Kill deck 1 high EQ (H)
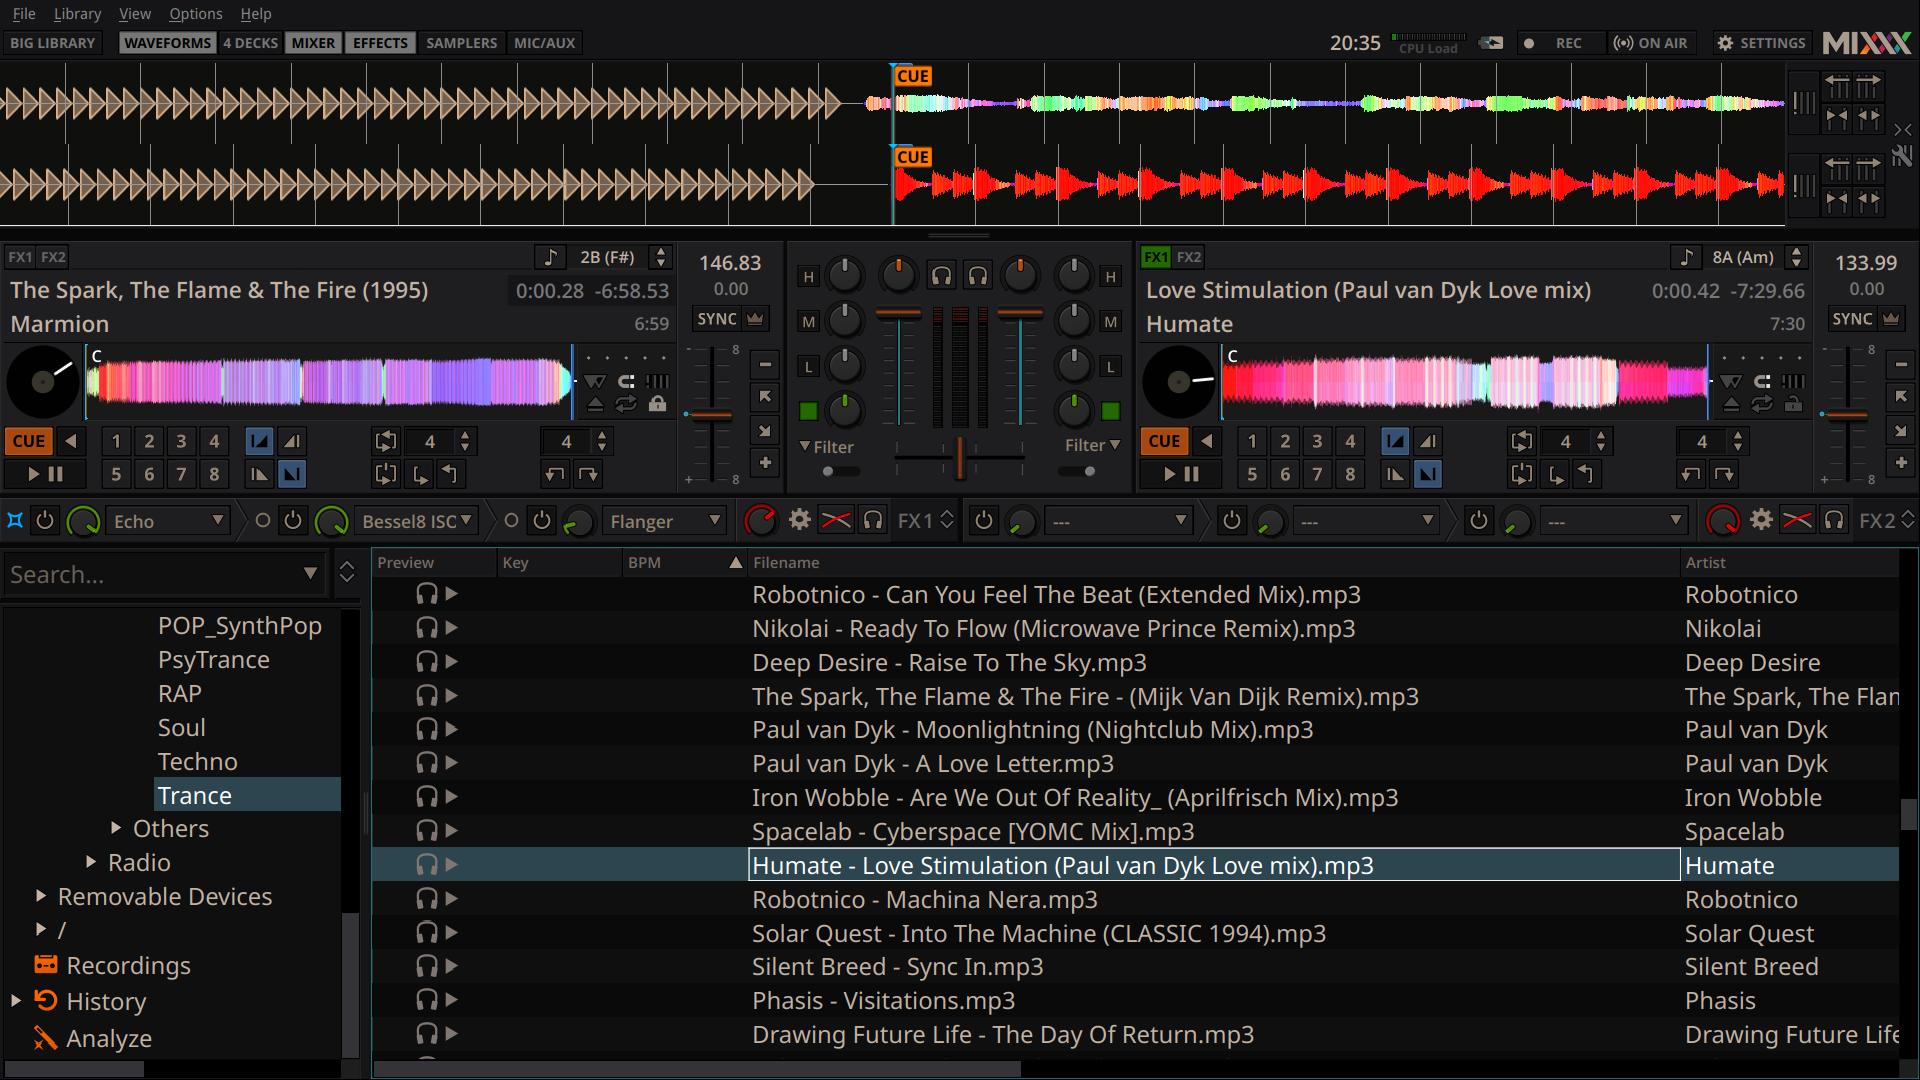 click(x=808, y=277)
